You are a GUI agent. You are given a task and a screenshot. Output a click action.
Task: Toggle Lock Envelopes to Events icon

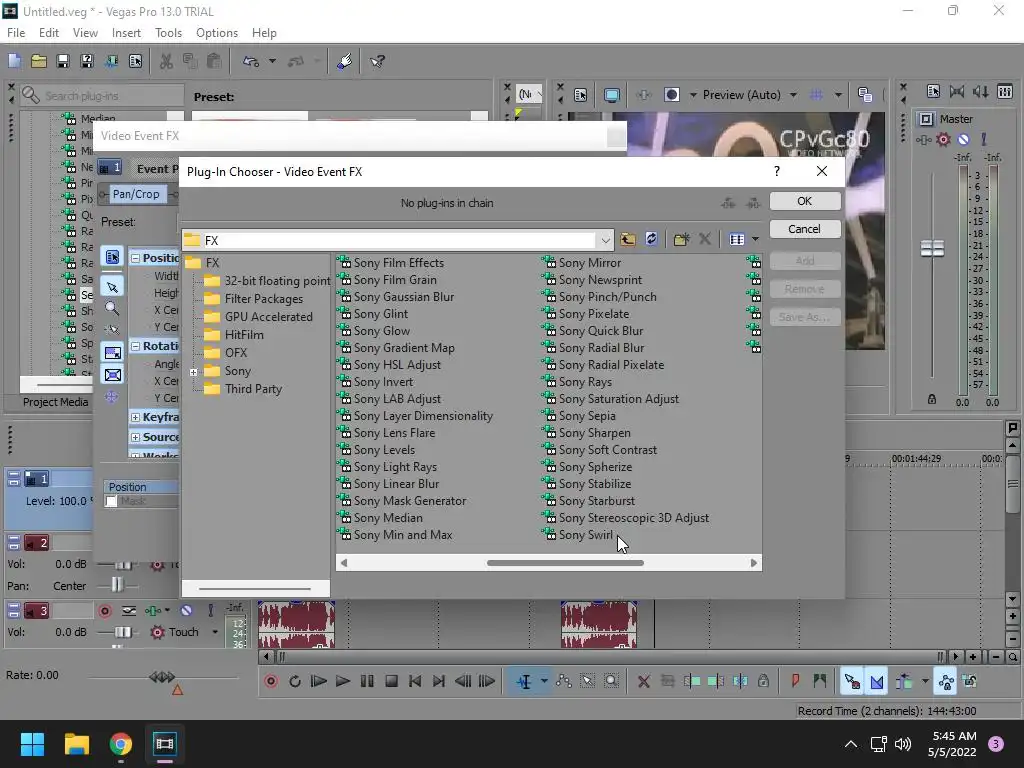click(x=946, y=681)
